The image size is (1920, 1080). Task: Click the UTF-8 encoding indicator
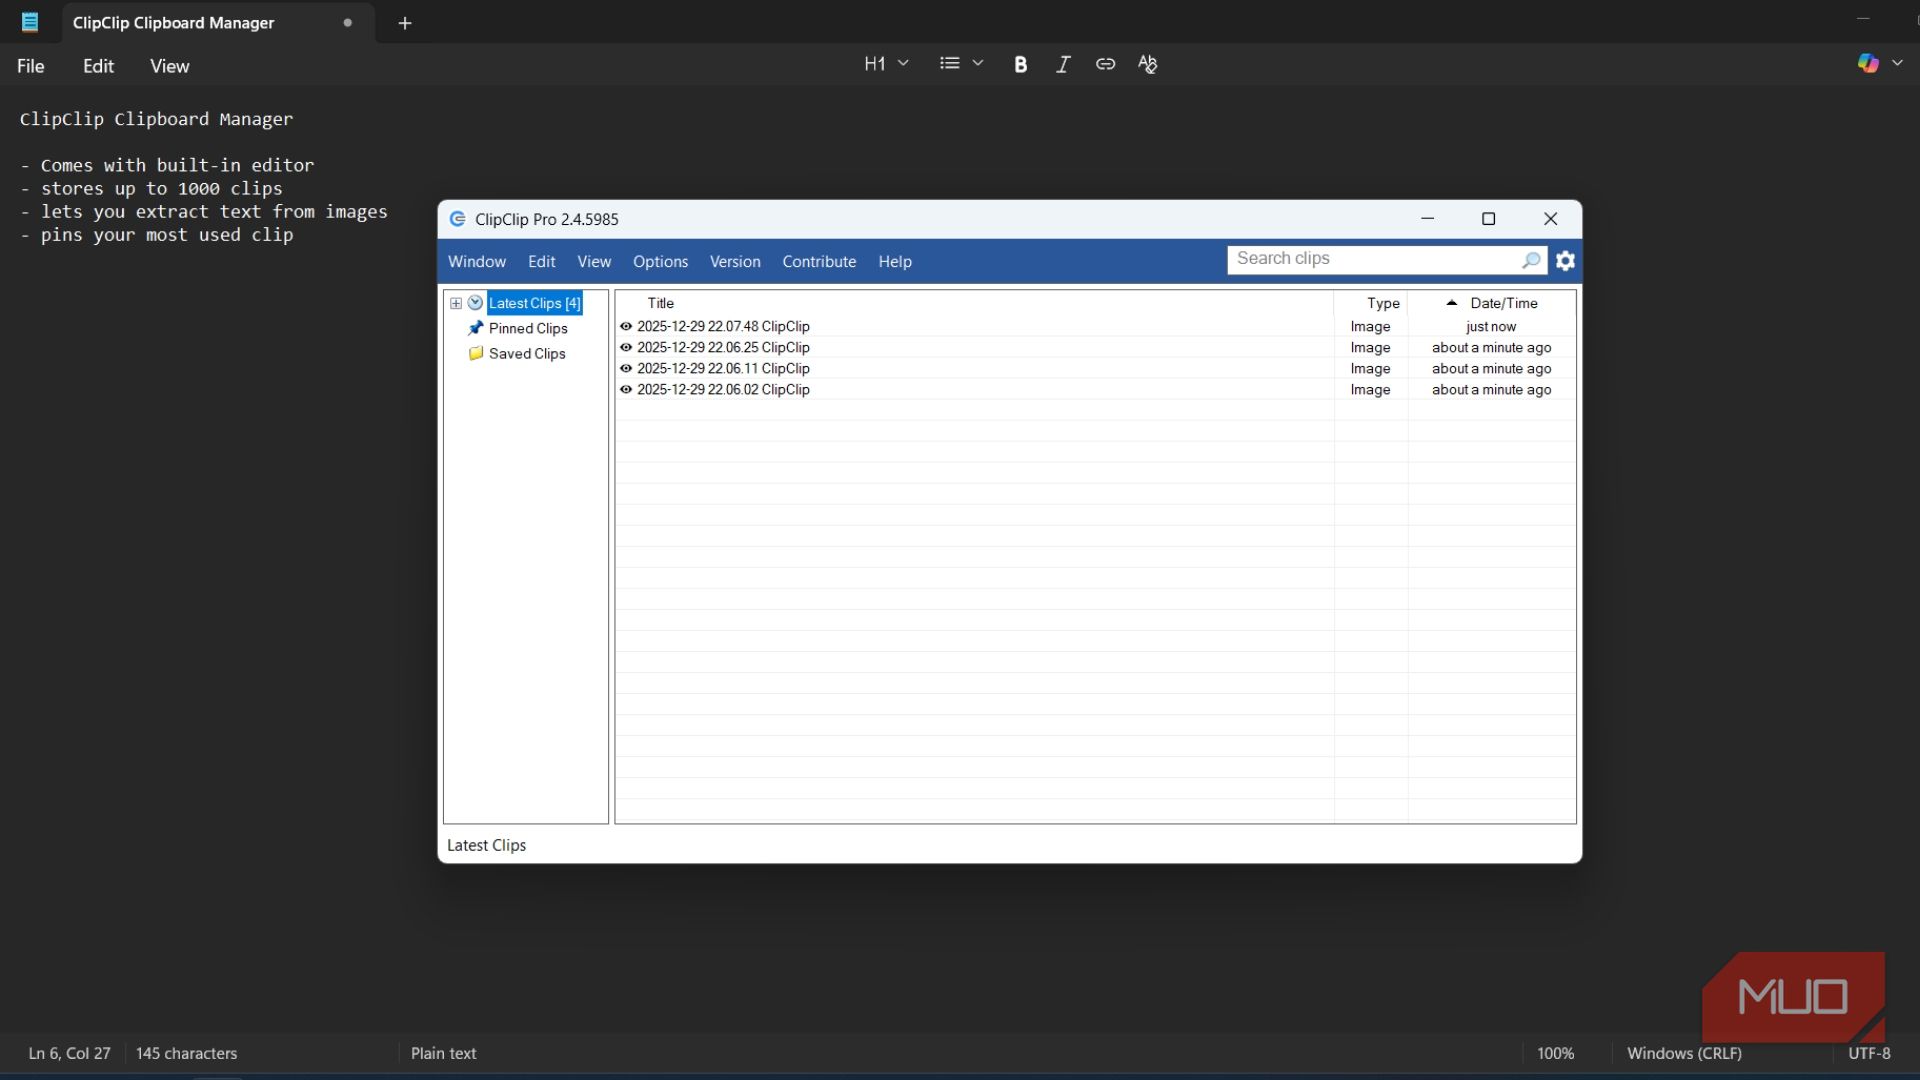click(x=1869, y=1053)
